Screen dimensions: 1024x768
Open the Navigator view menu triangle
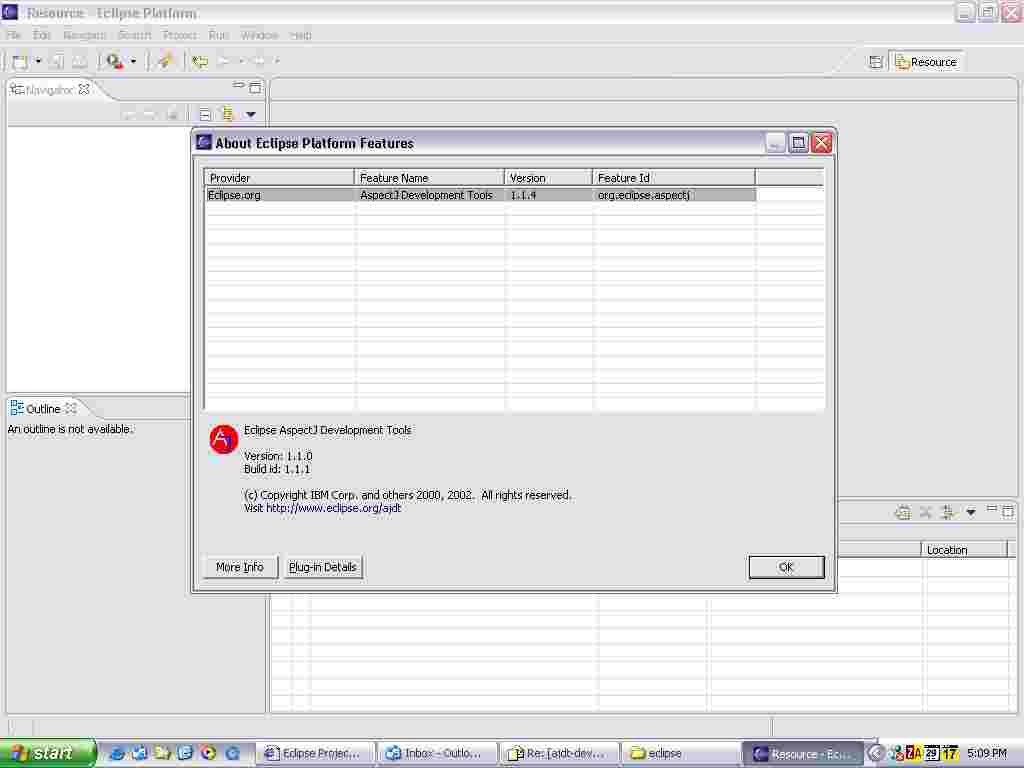pos(251,115)
